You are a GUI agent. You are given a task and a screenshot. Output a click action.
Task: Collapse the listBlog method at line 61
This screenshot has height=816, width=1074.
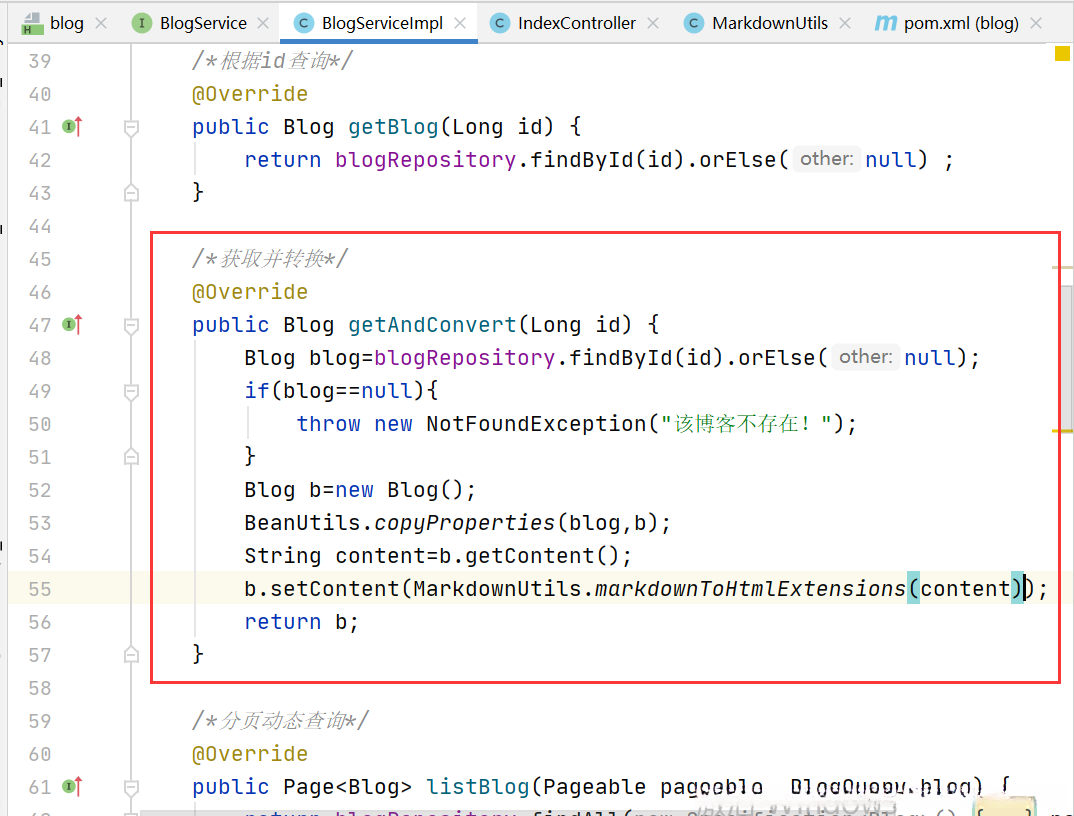(x=132, y=787)
